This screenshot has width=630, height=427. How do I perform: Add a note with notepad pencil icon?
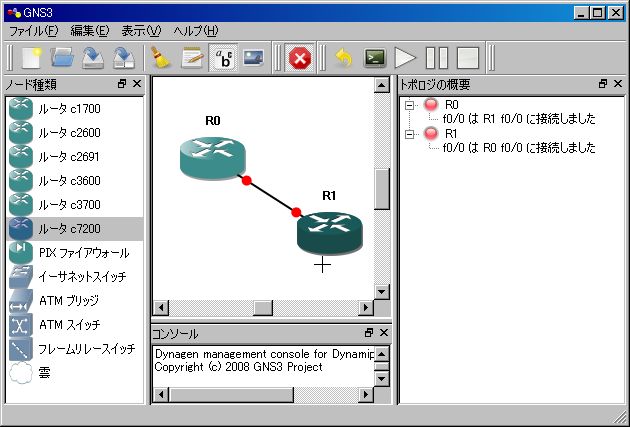coord(192,58)
